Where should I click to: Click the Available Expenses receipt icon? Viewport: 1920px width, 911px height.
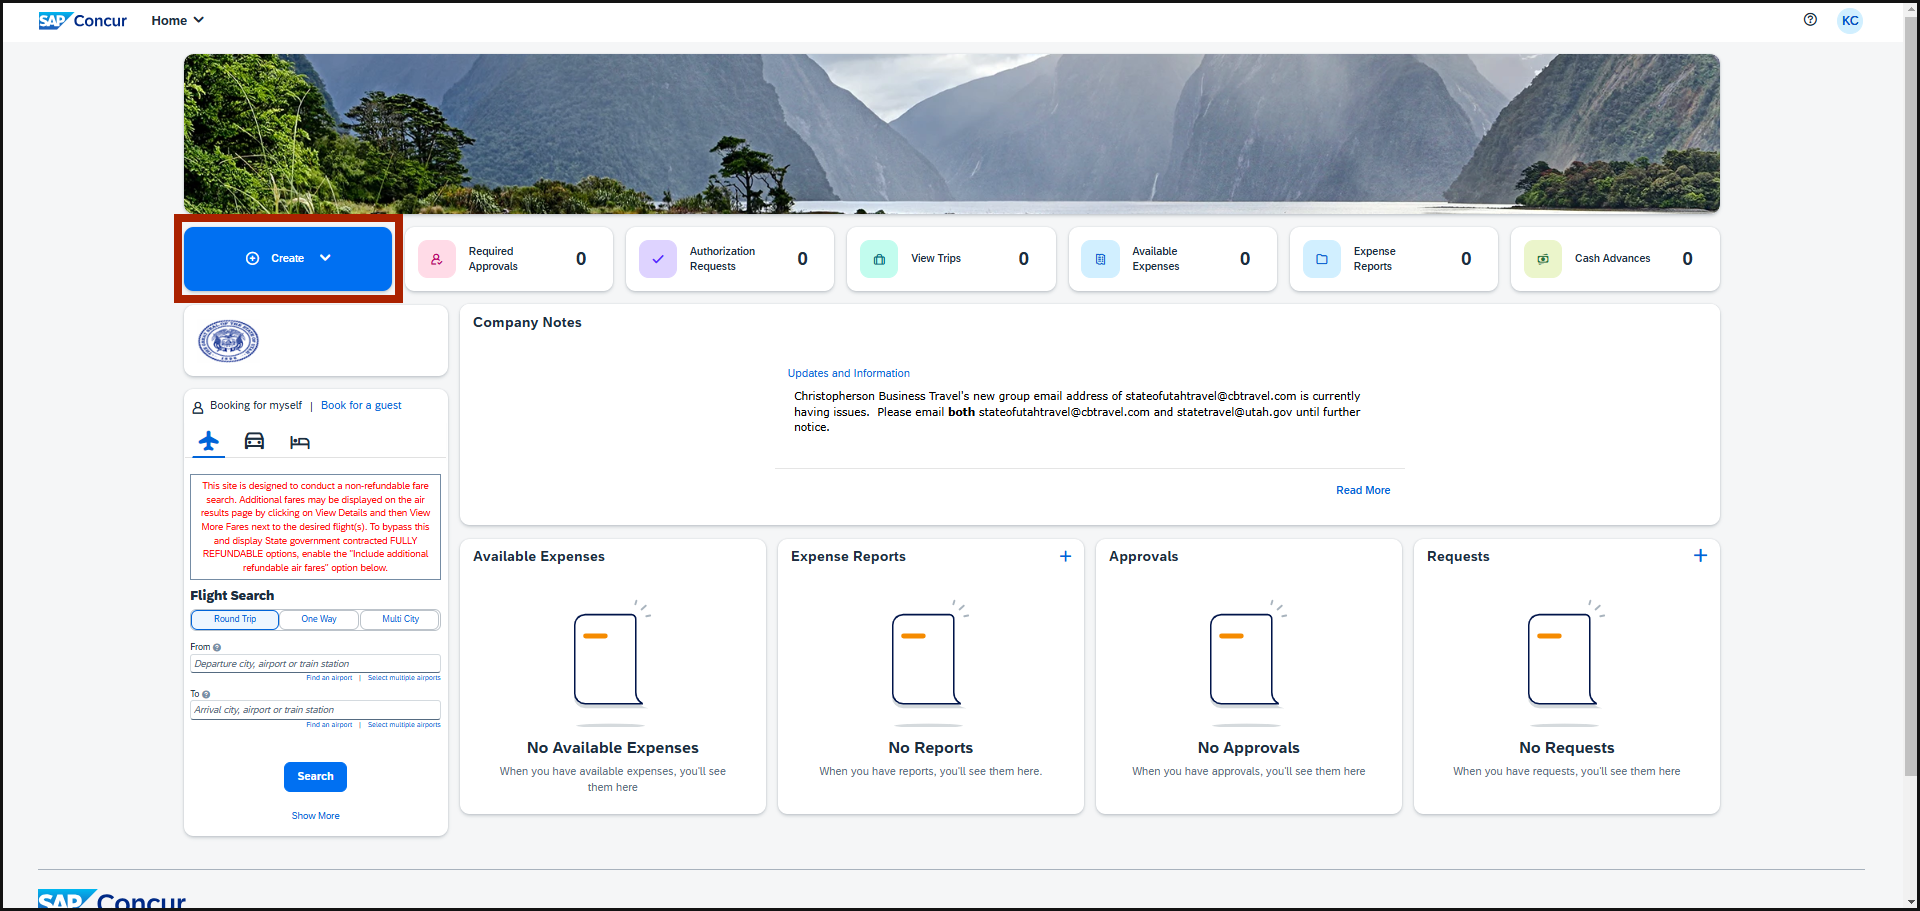pos(1100,259)
